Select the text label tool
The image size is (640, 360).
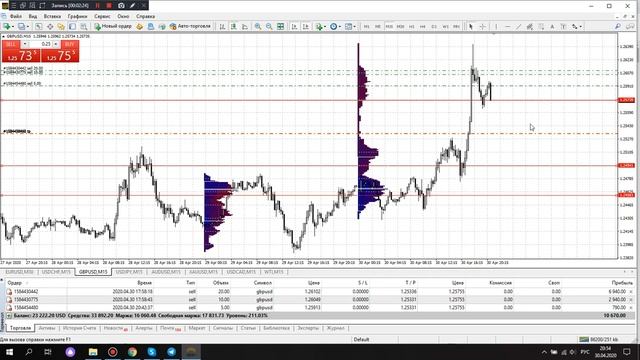[563, 26]
